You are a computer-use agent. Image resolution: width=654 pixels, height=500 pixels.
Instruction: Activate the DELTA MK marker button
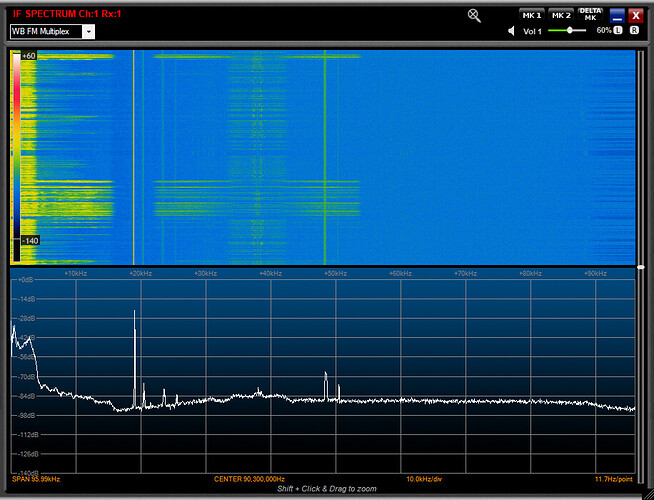click(x=590, y=14)
